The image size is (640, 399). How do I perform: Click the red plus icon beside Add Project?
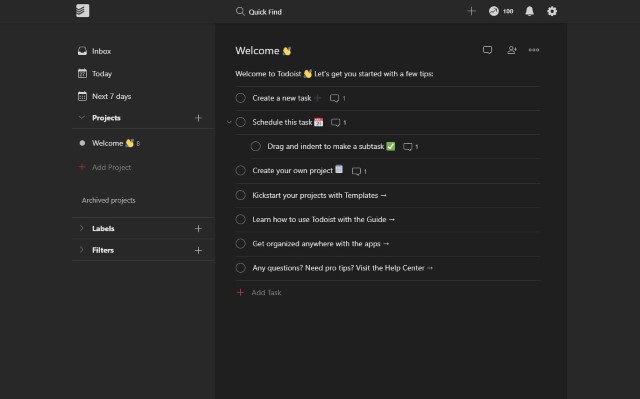pos(82,167)
